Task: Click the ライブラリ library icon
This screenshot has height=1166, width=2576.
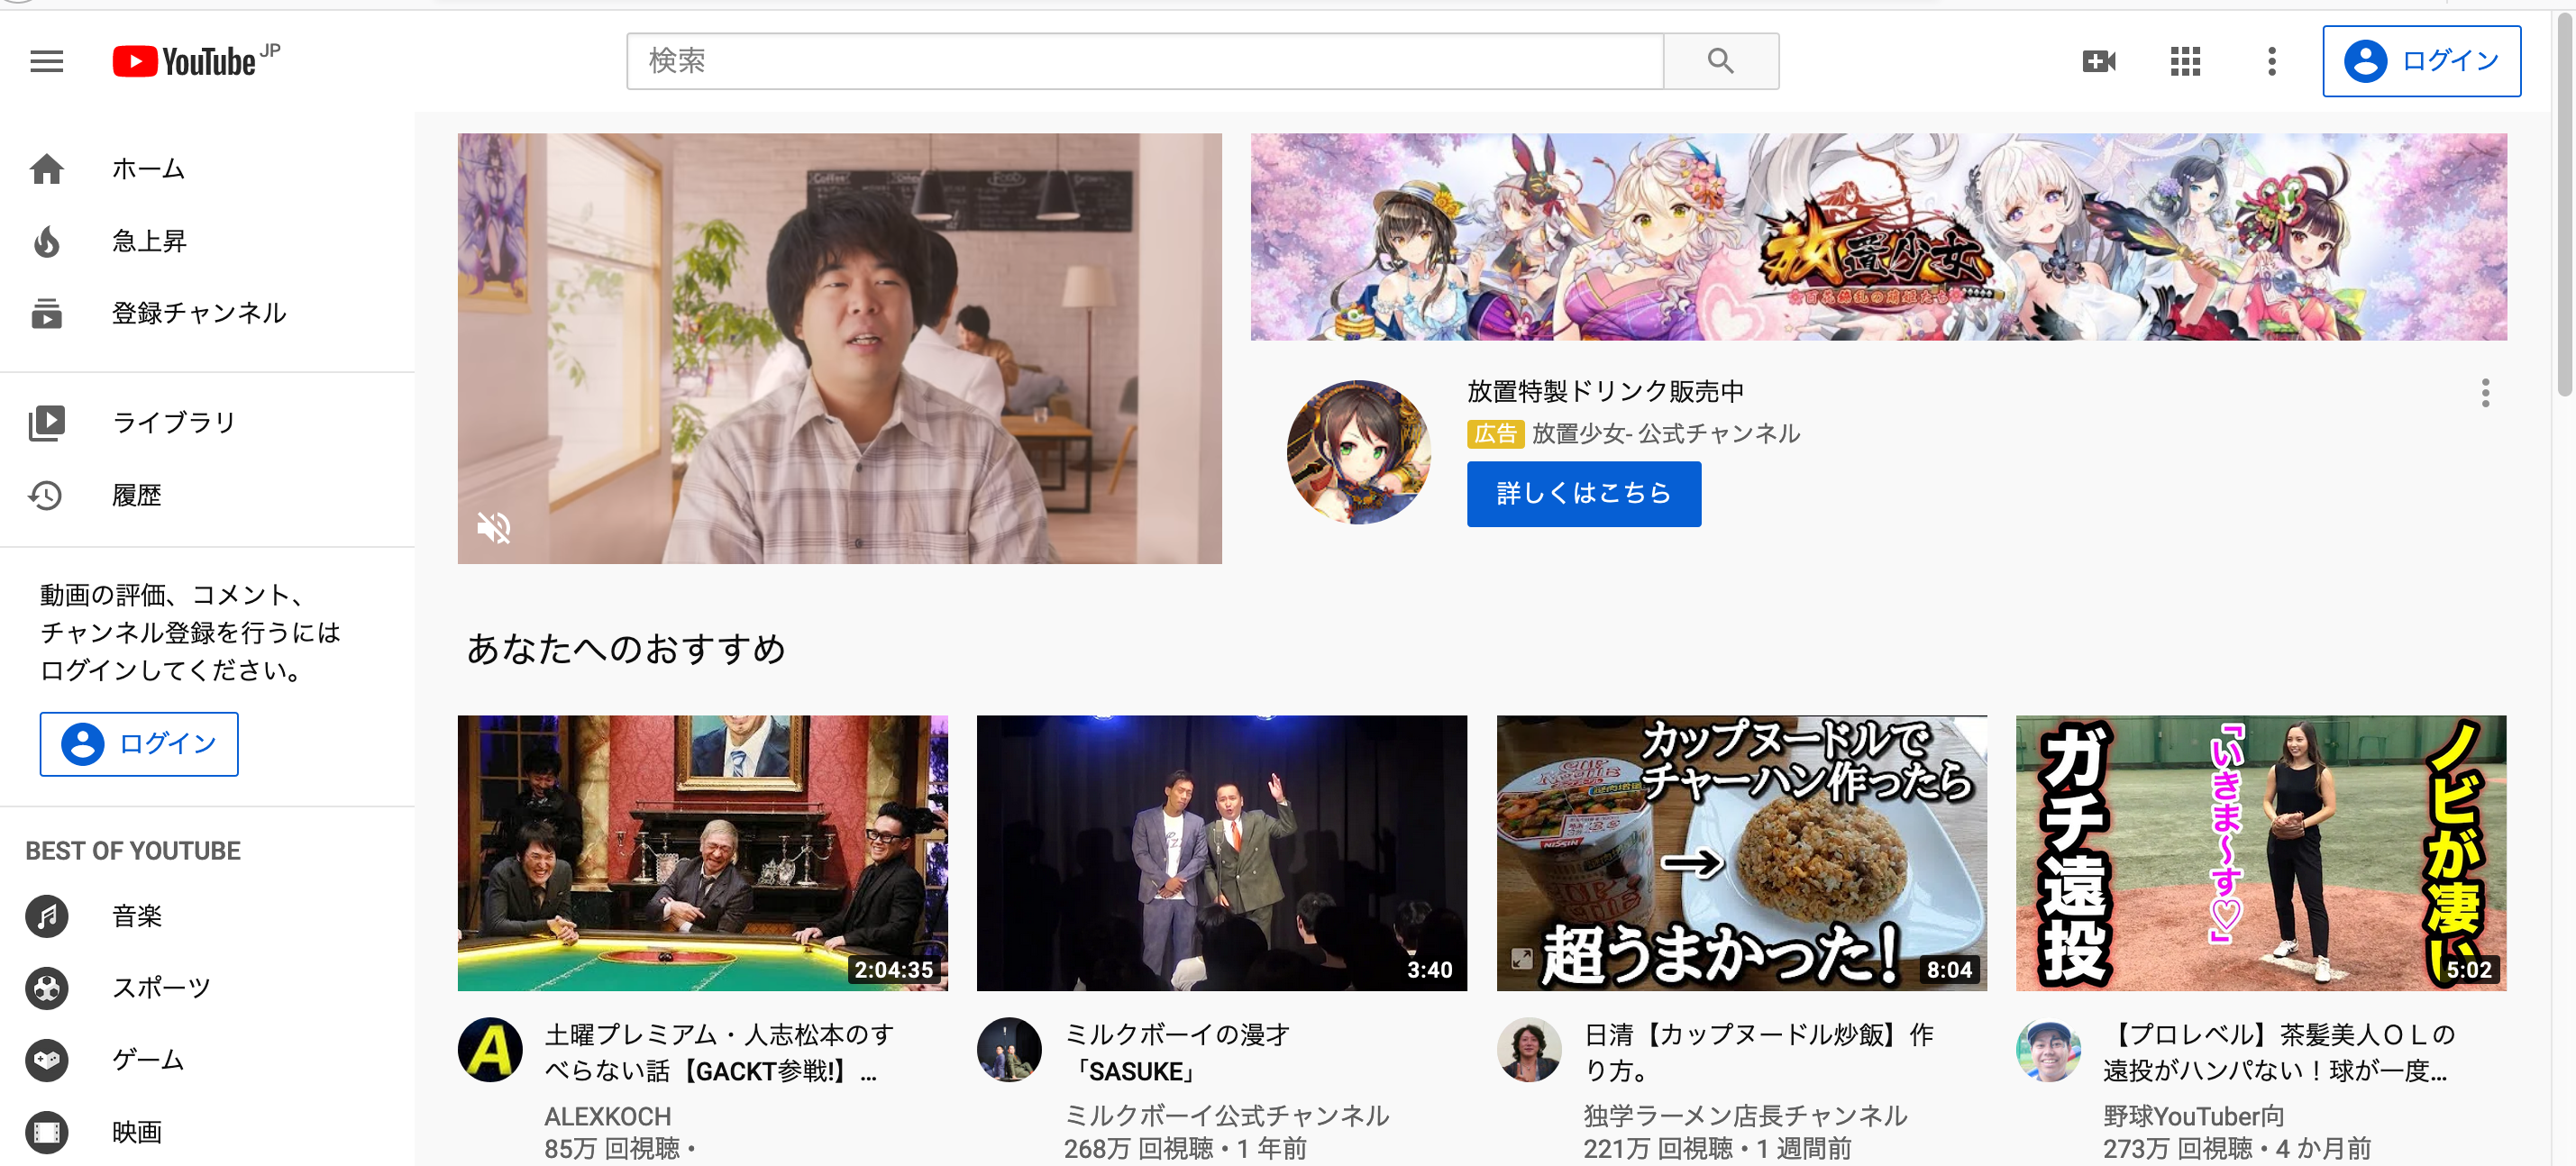Action: [x=46, y=423]
